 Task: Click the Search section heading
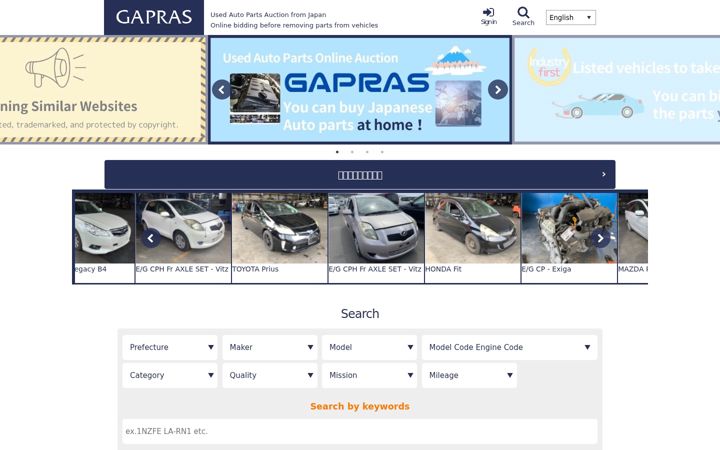click(x=360, y=314)
